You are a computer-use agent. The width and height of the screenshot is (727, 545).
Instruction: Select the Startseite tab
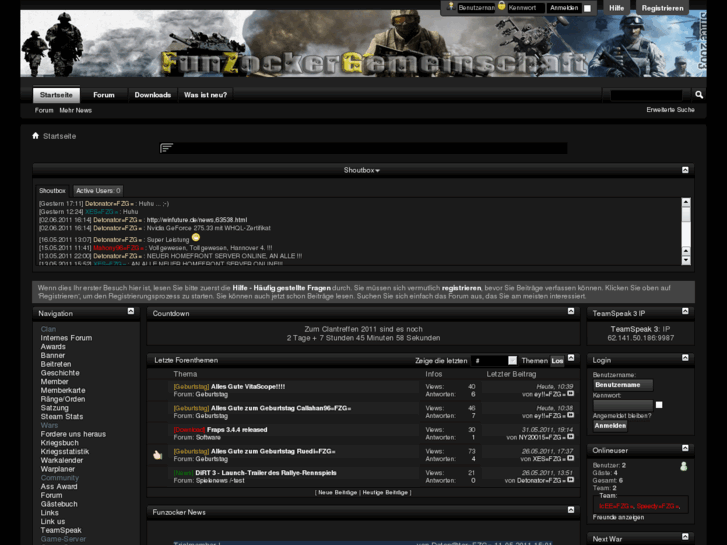point(56,95)
